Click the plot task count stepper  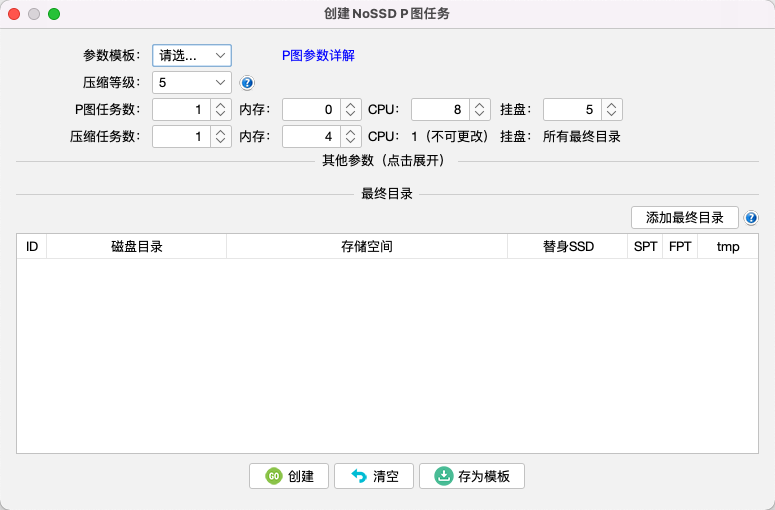(x=220, y=110)
